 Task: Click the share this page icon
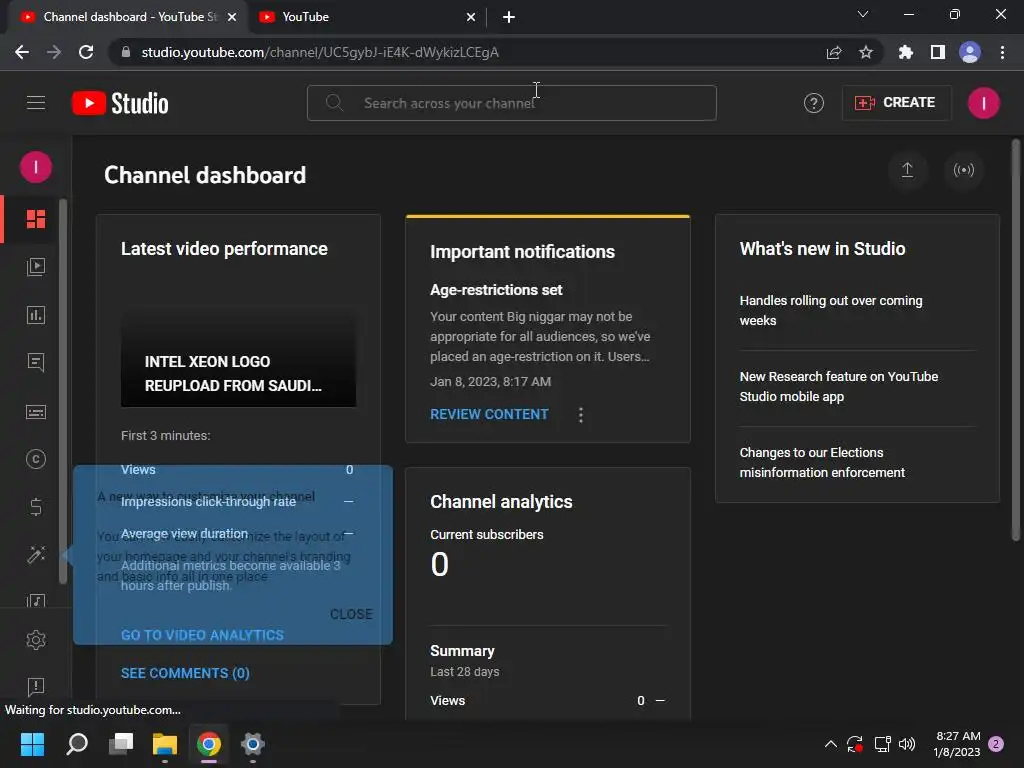tap(834, 52)
